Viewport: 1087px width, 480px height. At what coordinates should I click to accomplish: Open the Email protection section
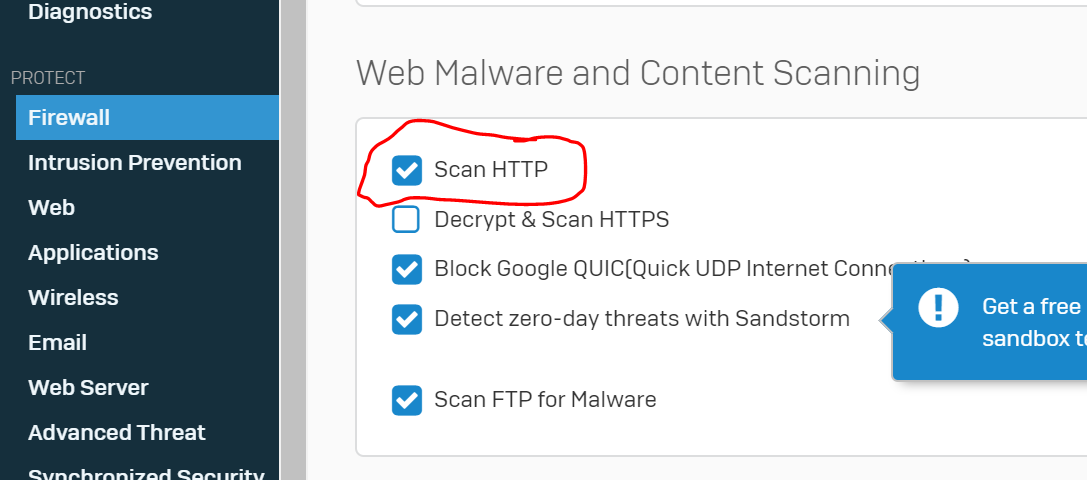57,343
